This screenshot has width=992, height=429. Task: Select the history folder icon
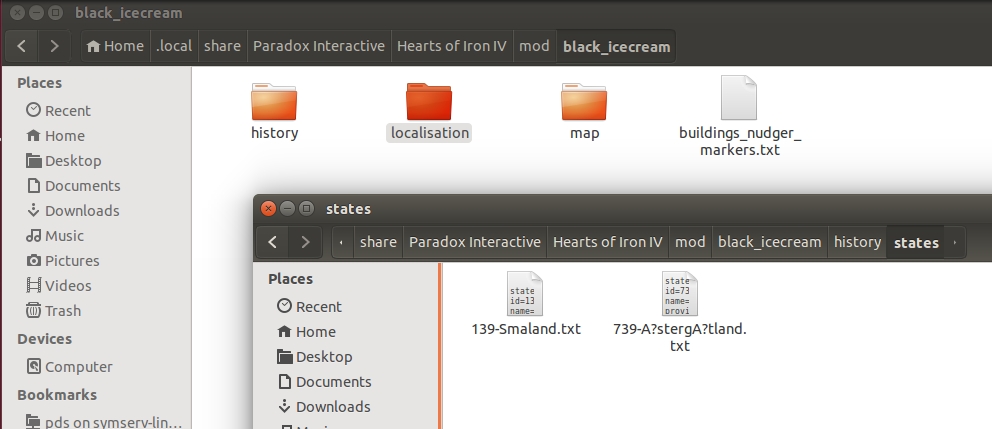coord(274,101)
